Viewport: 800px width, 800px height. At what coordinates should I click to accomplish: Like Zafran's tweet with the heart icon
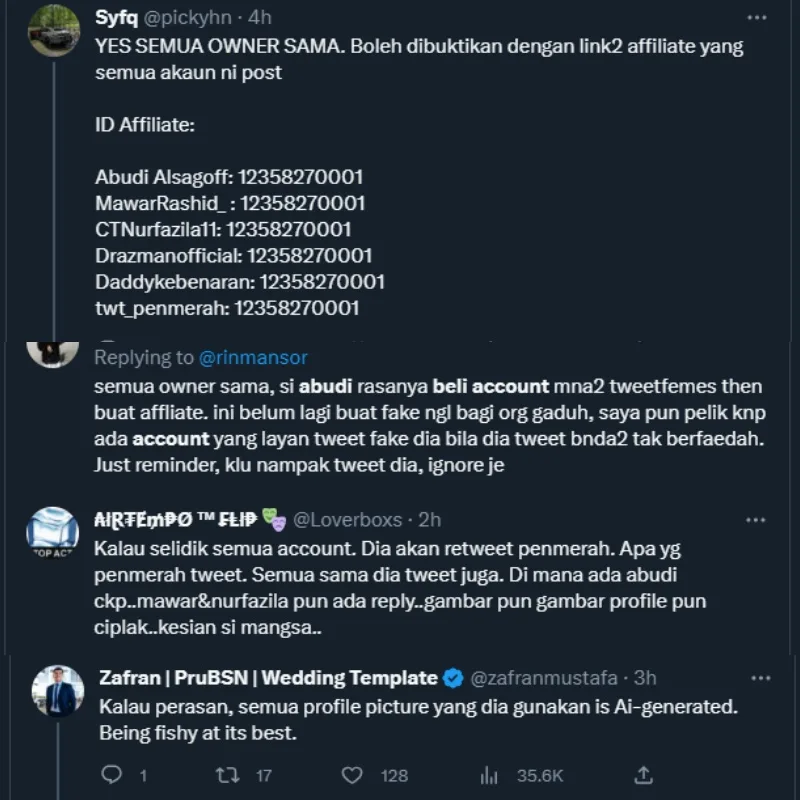point(352,775)
